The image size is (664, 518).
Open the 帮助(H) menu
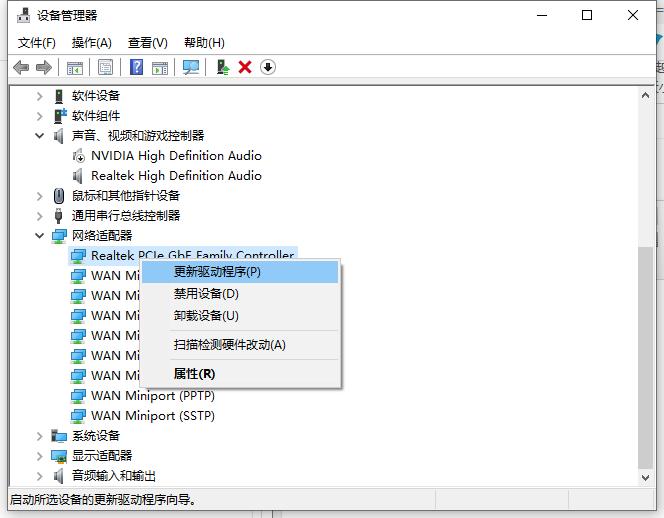204,43
